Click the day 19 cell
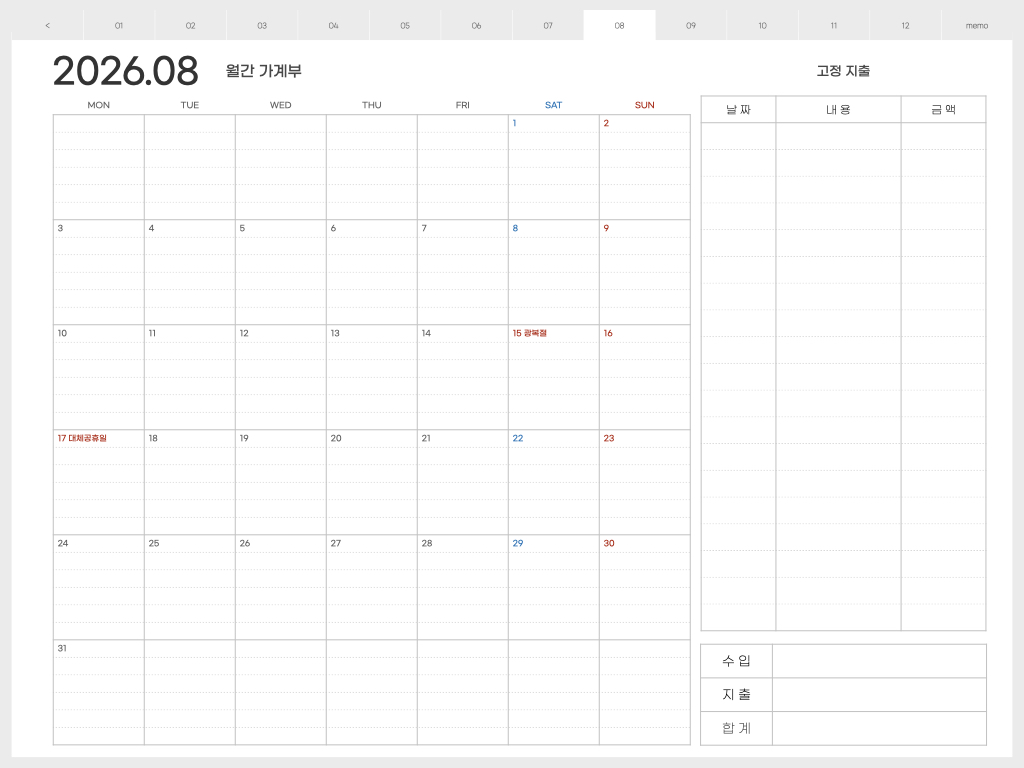 281,483
